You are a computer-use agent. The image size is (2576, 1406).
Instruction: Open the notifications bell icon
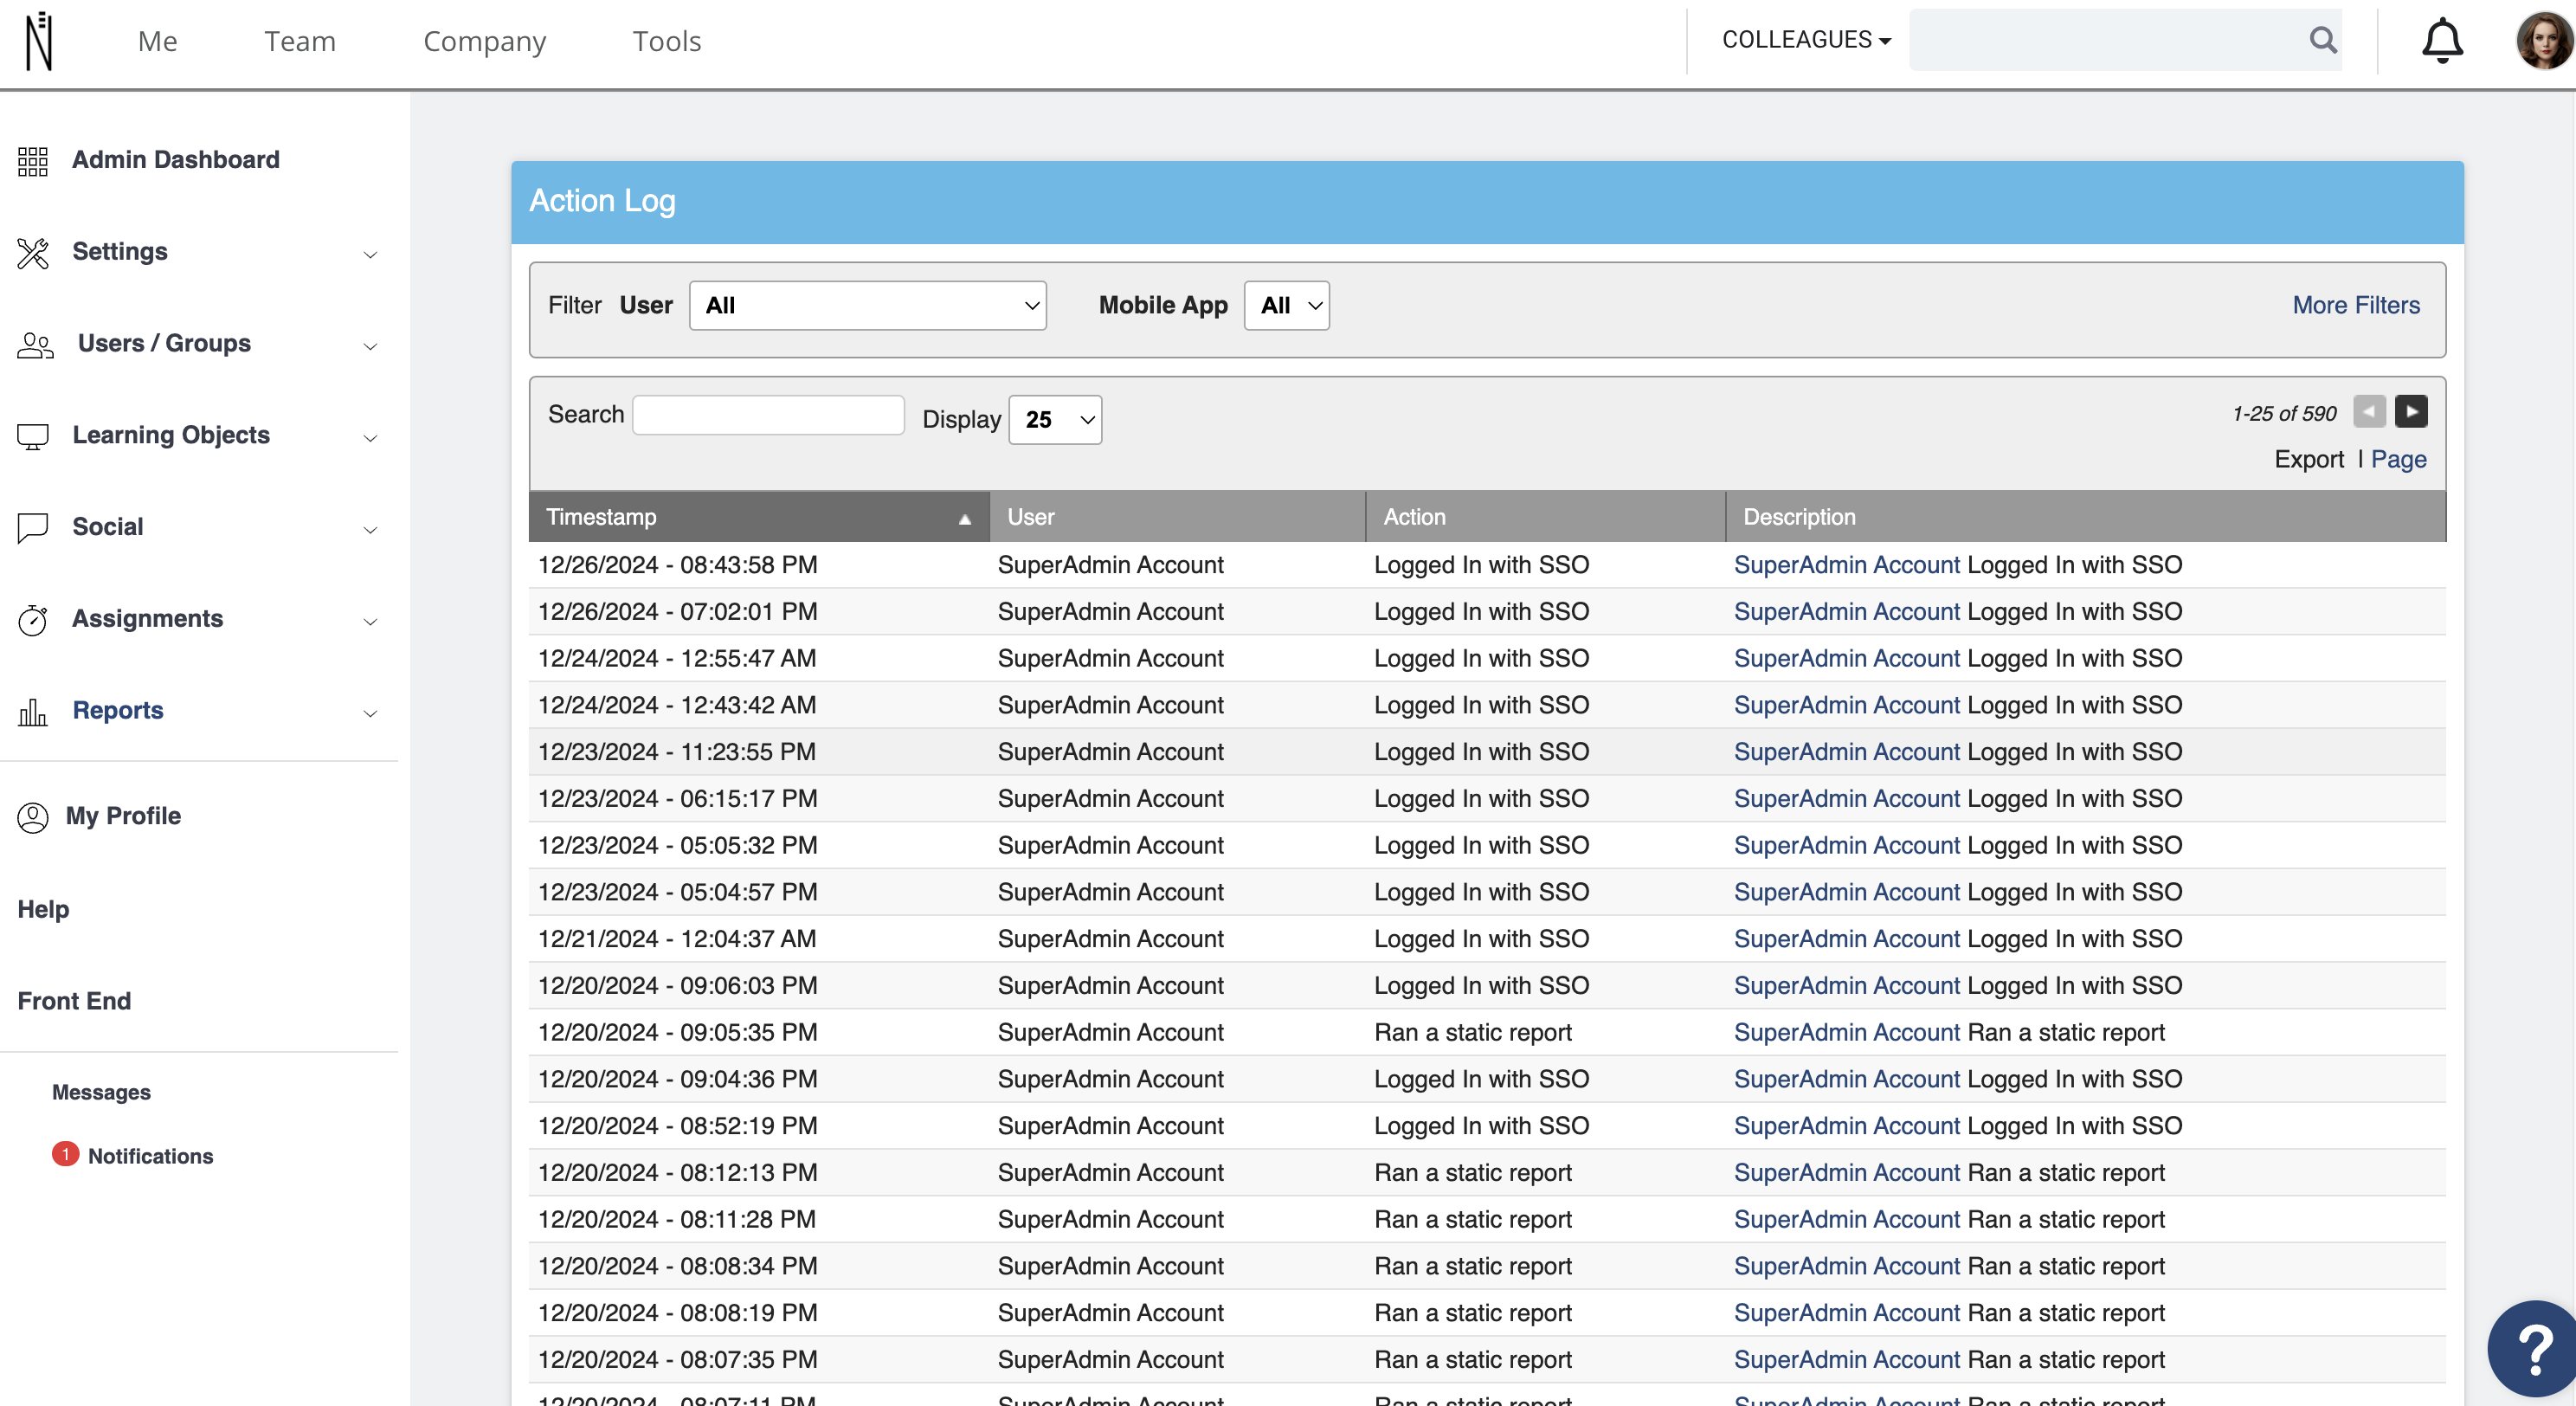point(2442,41)
